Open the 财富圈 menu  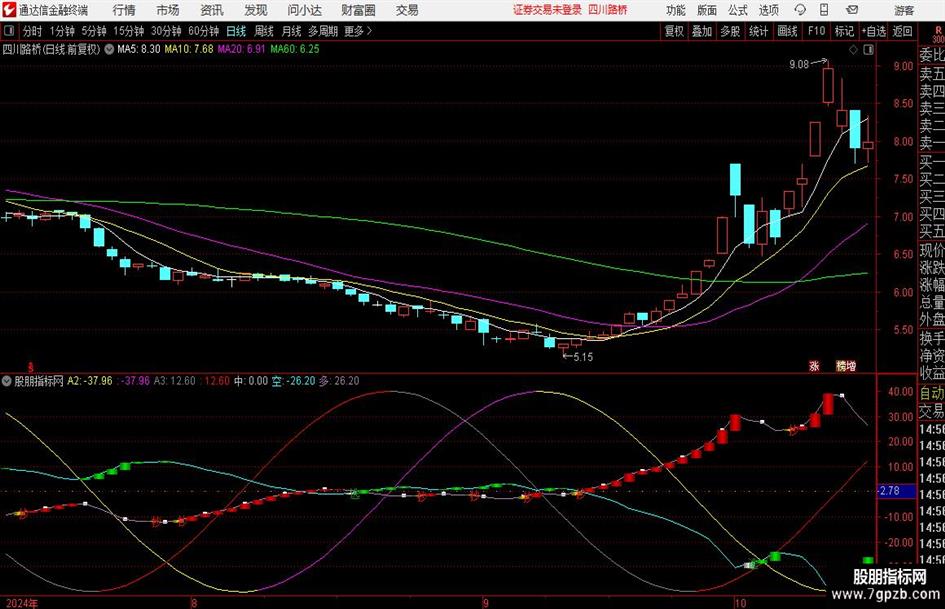click(x=358, y=10)
